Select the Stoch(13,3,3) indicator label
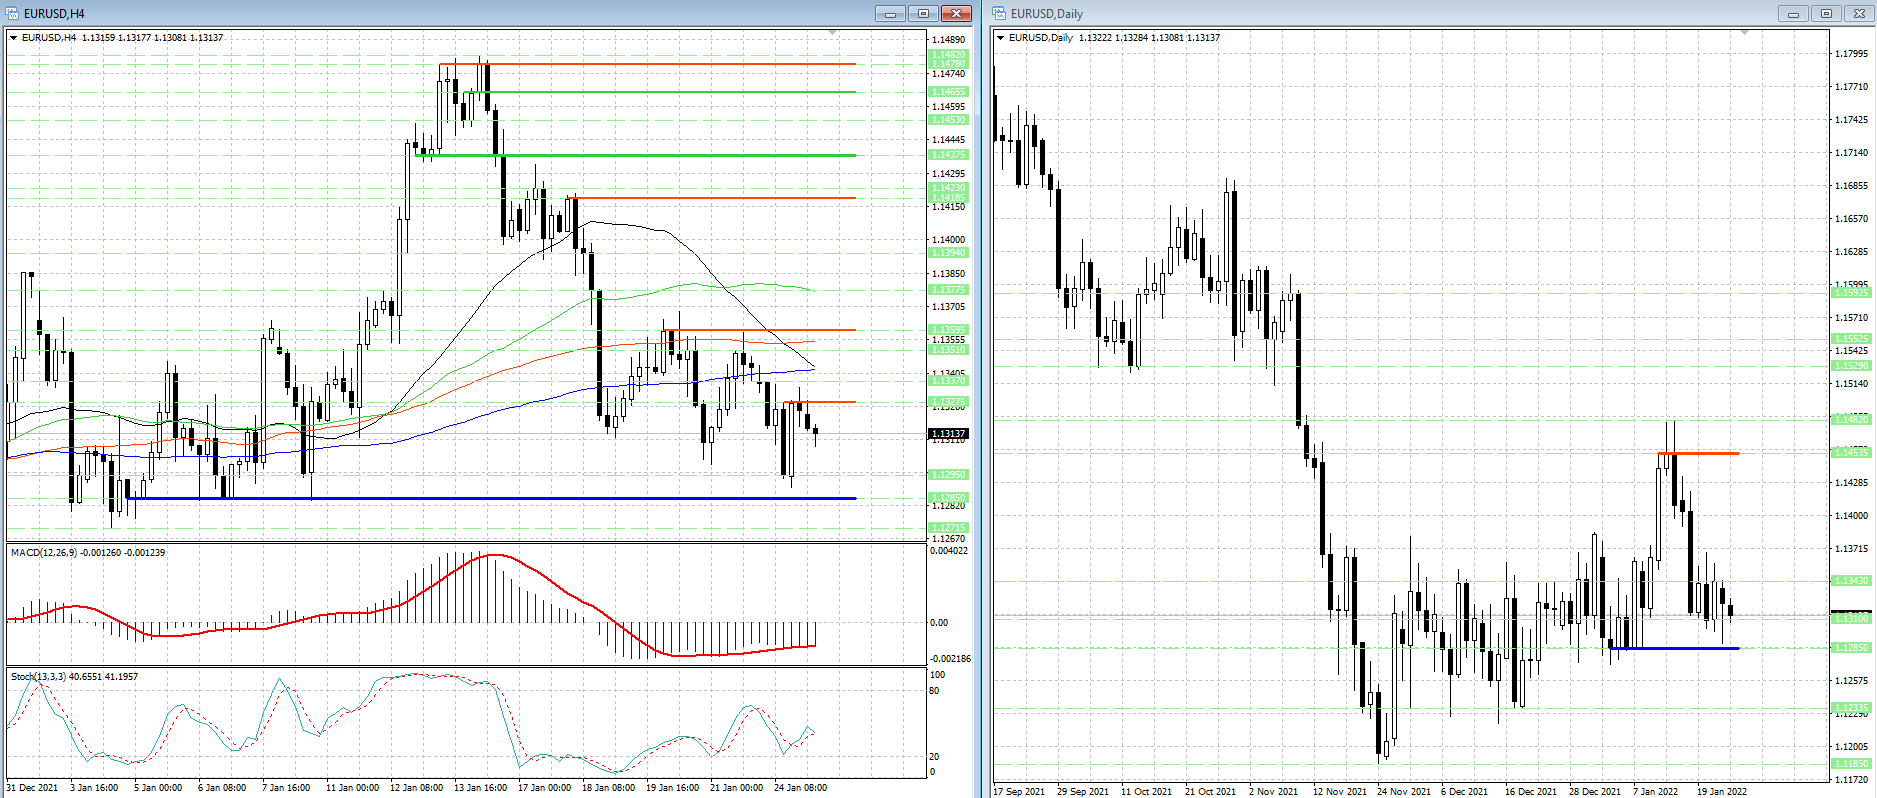Viewport: 1877px width, 798px height. [39, 677]
